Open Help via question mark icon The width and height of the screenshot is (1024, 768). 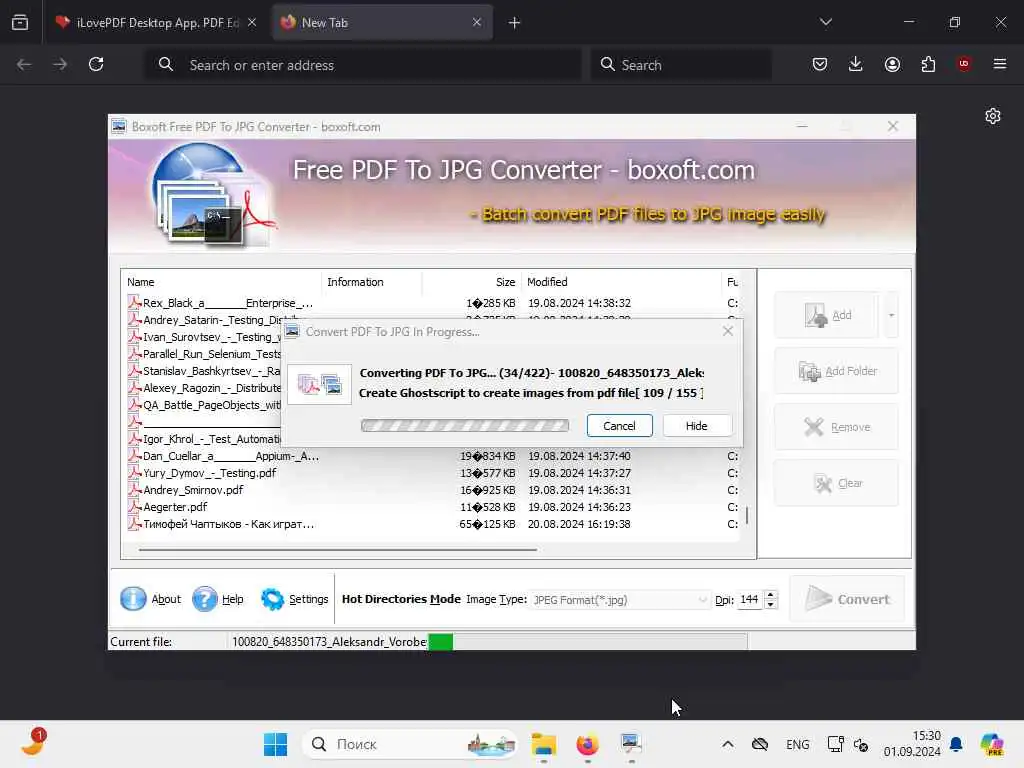[x=204, y=598]
